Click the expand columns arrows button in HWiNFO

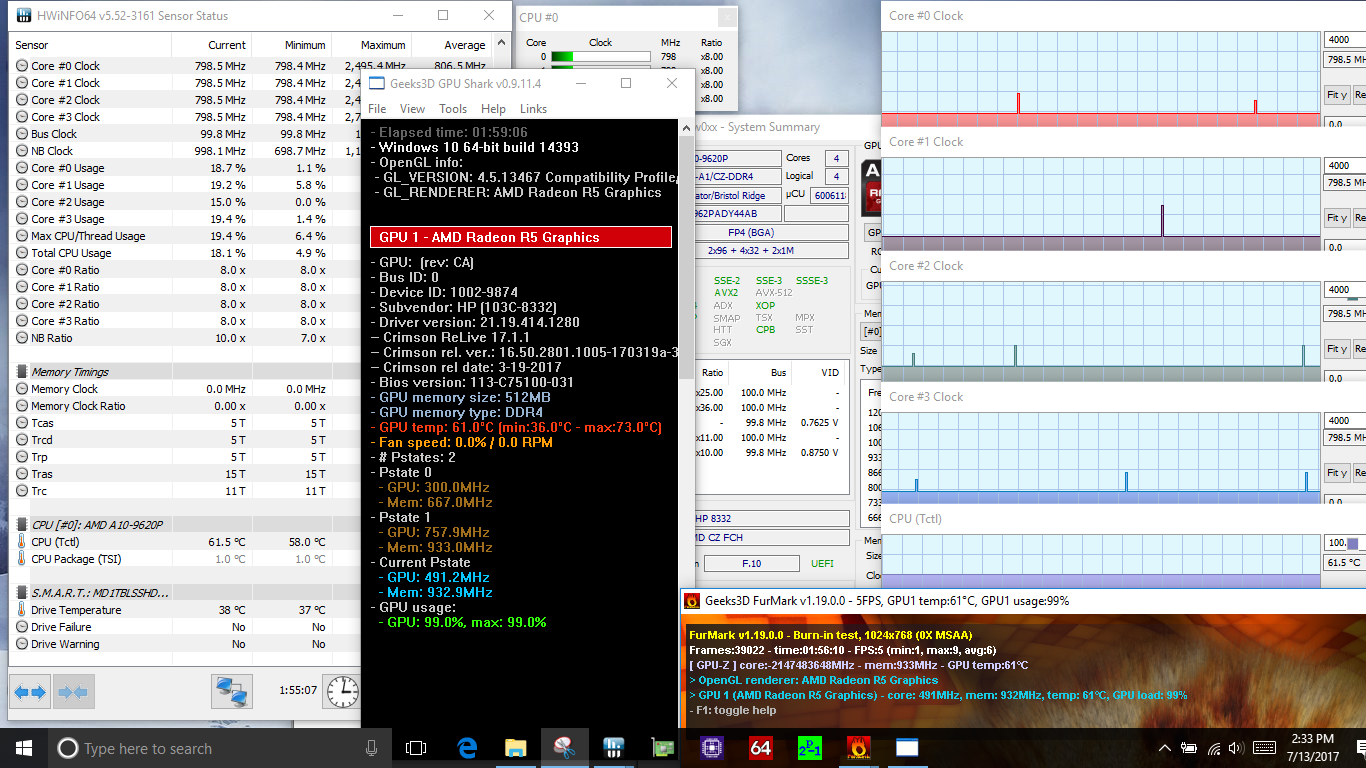click(29, 691)
